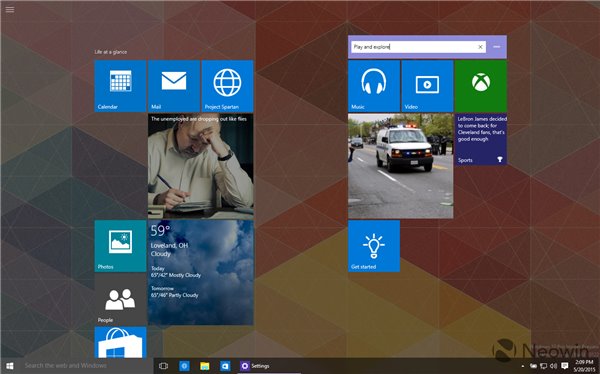The image size is (600, 374).
Task: Click the battery icon in system tray
Action: pos(533,366)
